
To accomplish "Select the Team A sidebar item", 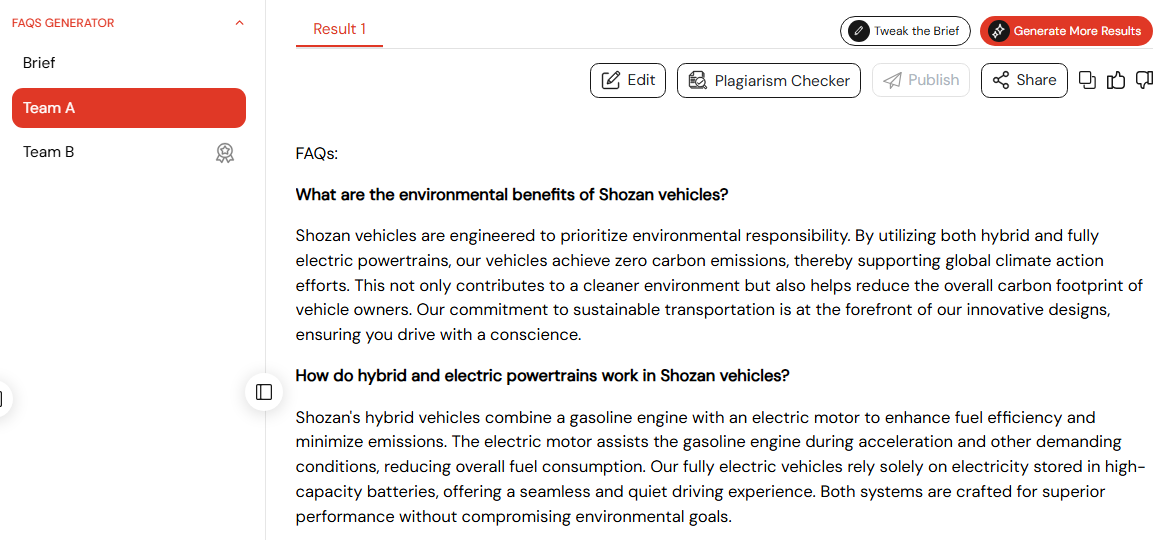I will (129, 108).
